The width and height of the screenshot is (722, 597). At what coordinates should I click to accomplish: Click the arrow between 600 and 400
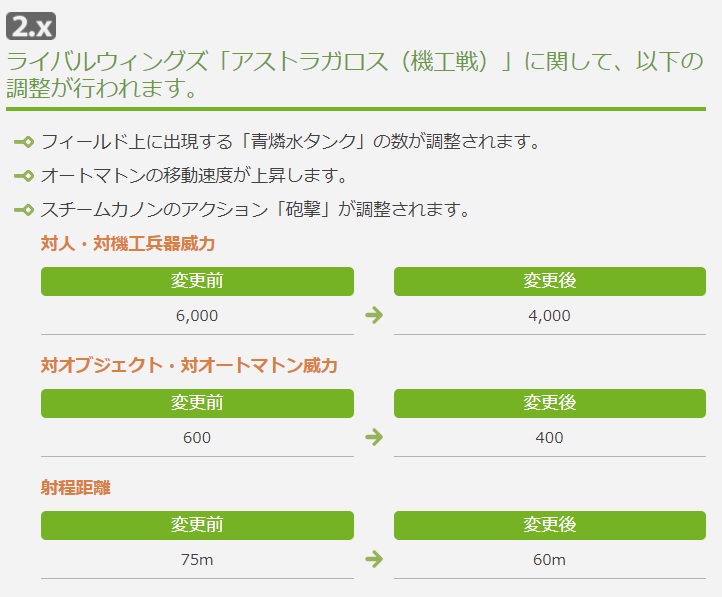point(374,437)
